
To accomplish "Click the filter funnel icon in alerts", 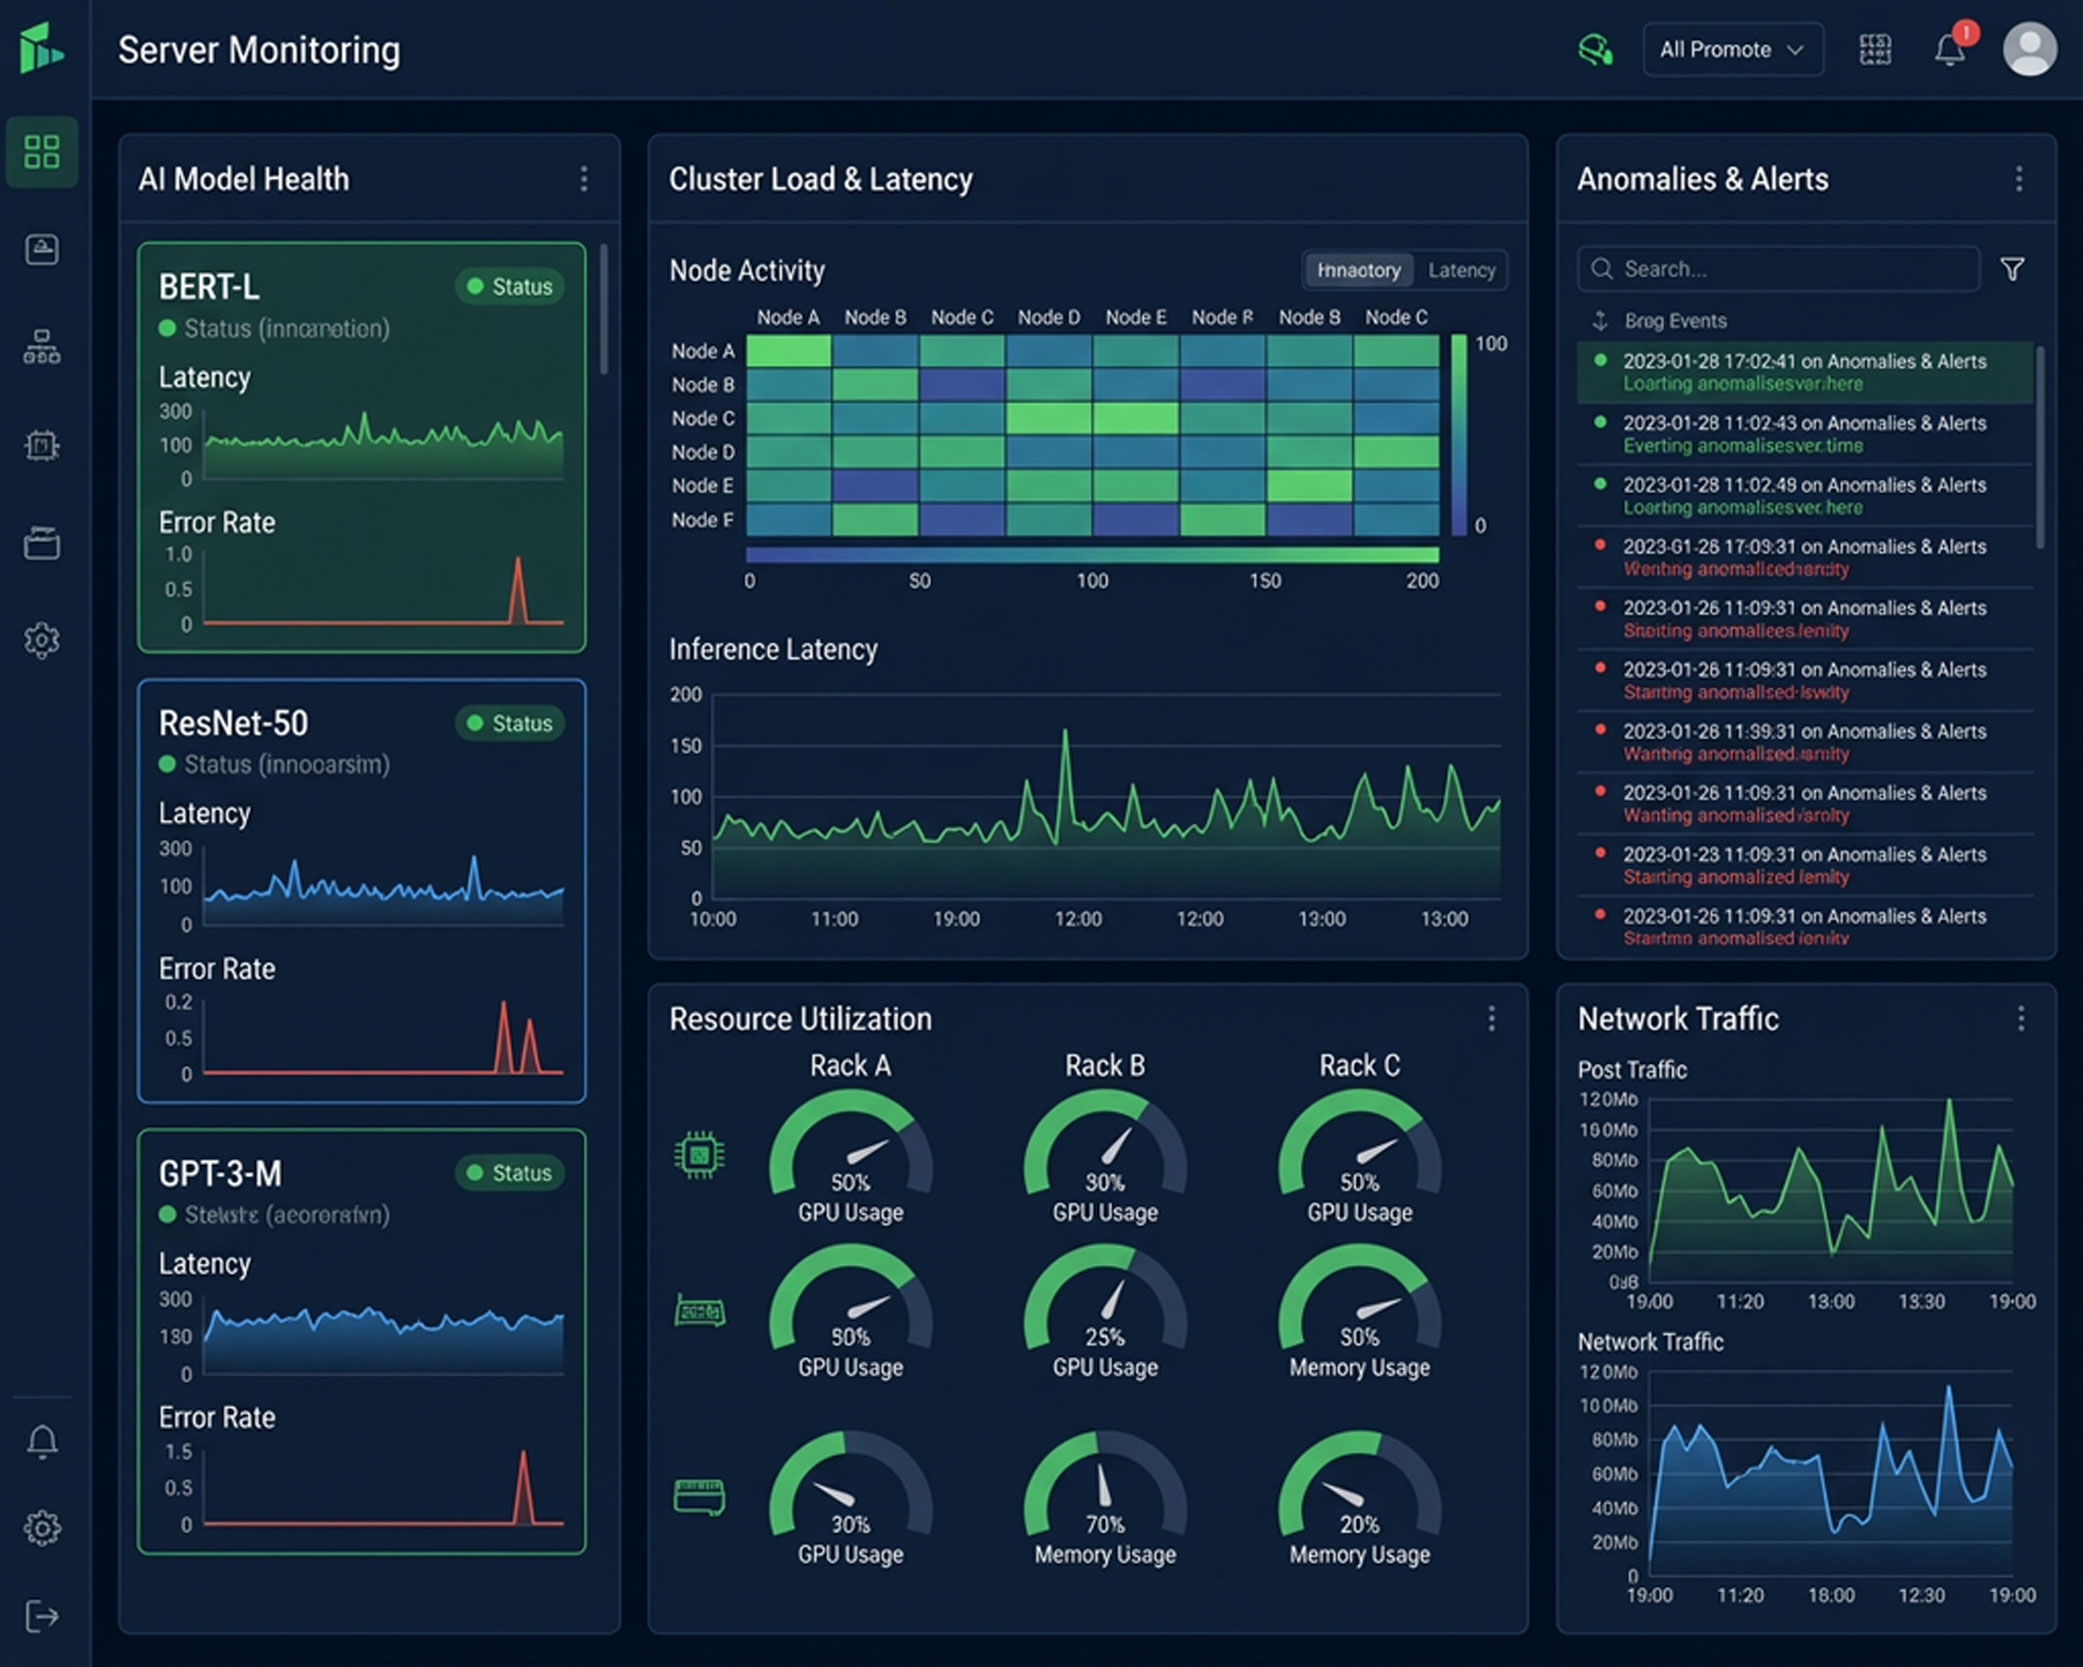I will coord(2012,269).
